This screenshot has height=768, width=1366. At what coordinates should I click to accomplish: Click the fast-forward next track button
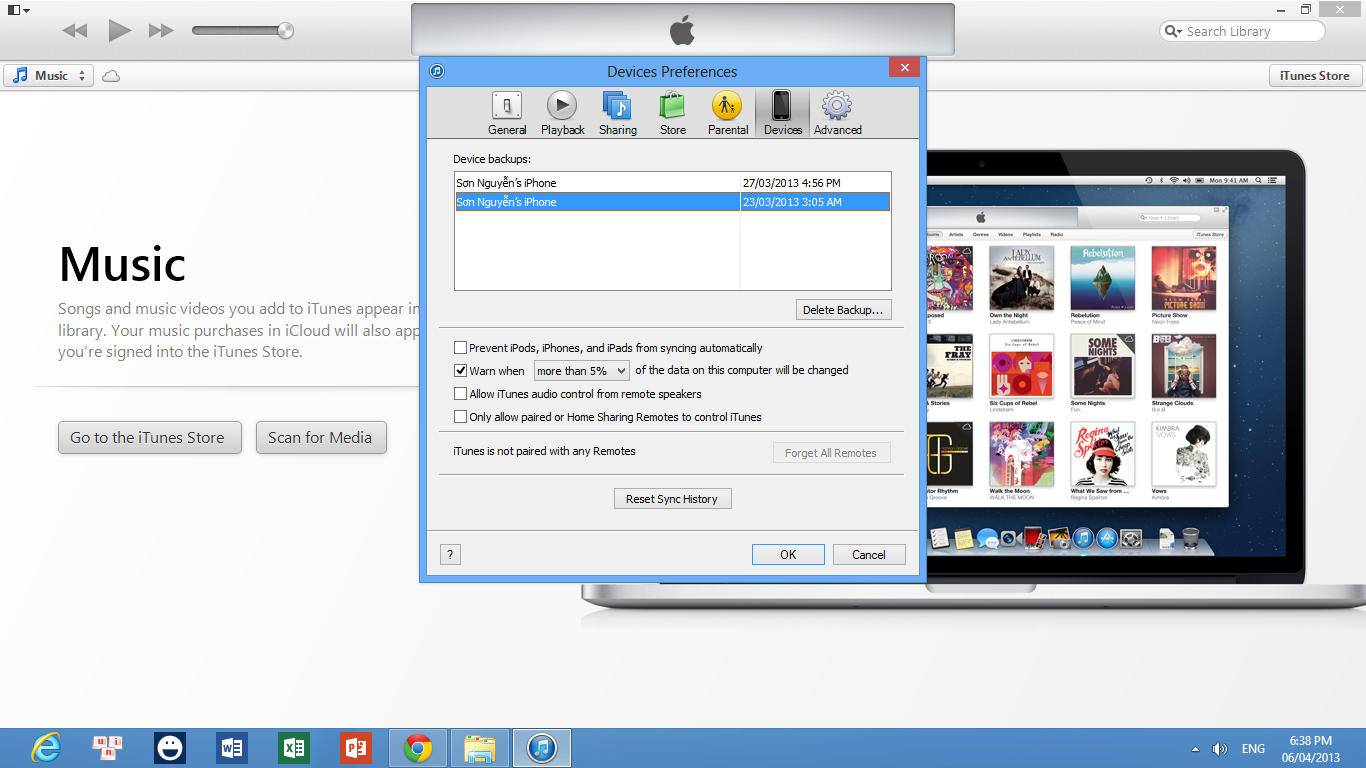pos(161,31)
